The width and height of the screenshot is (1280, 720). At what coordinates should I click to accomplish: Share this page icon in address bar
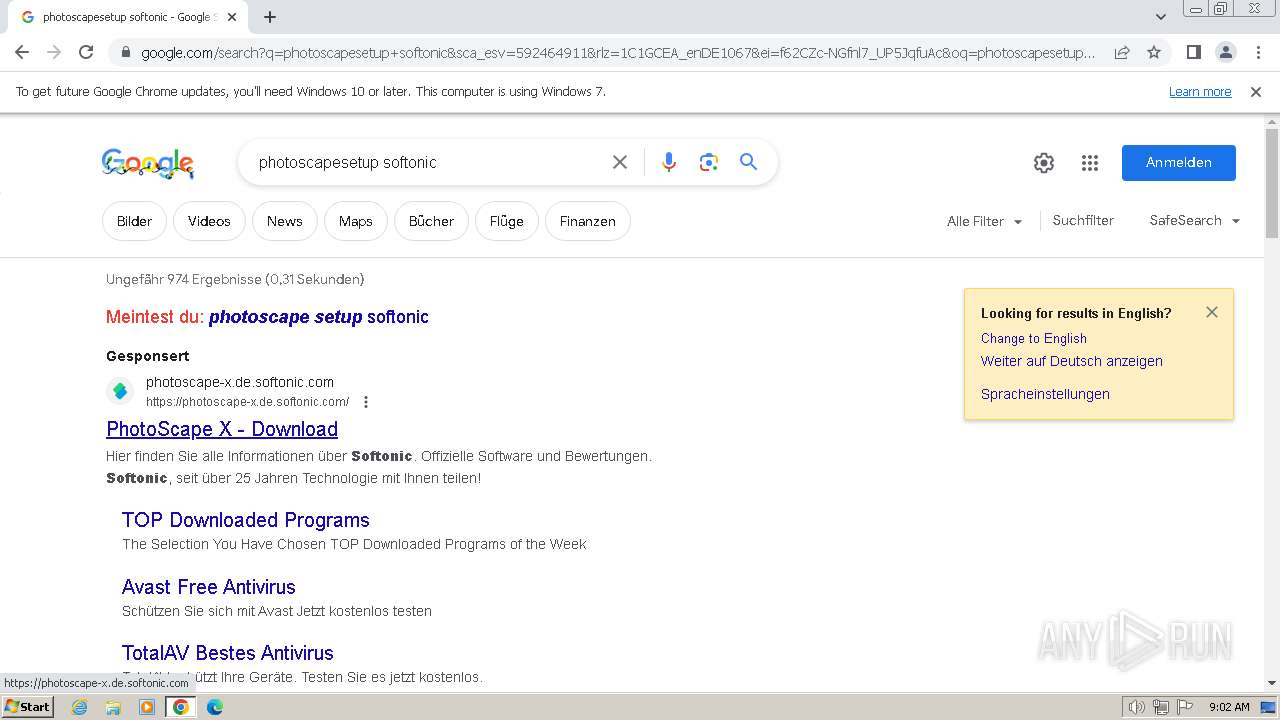pos(1122,52)
